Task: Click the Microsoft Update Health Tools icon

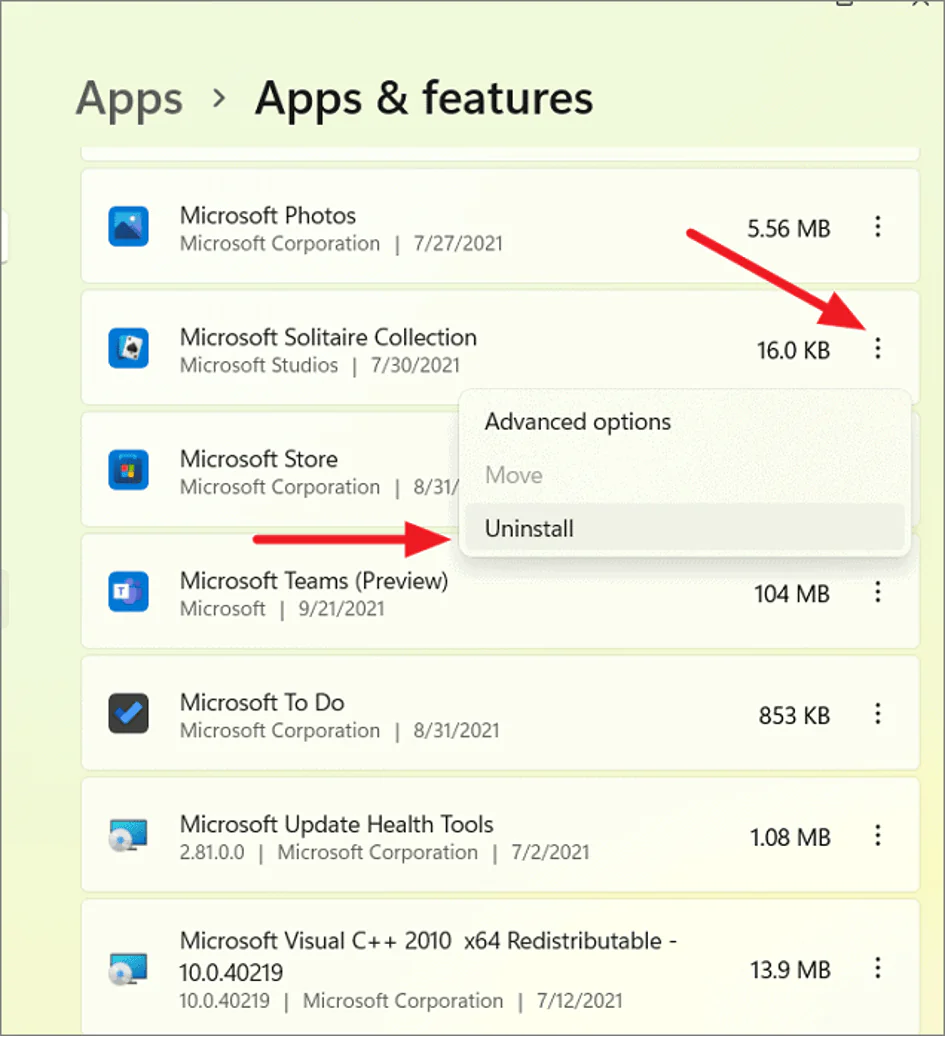Action: pyautogui.click(x=128, y=836)
